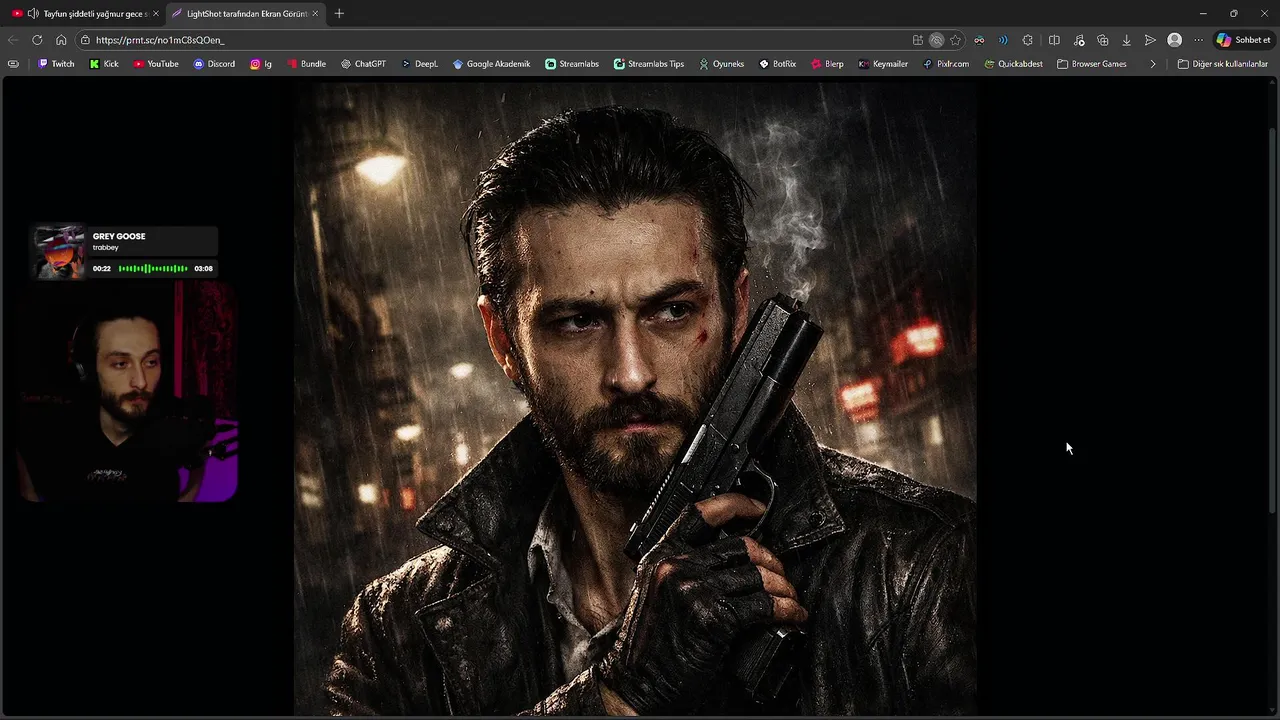This screenshot has width=1280, height=720.
Task: Open the Kick bookmark
Action: [104, 64]
